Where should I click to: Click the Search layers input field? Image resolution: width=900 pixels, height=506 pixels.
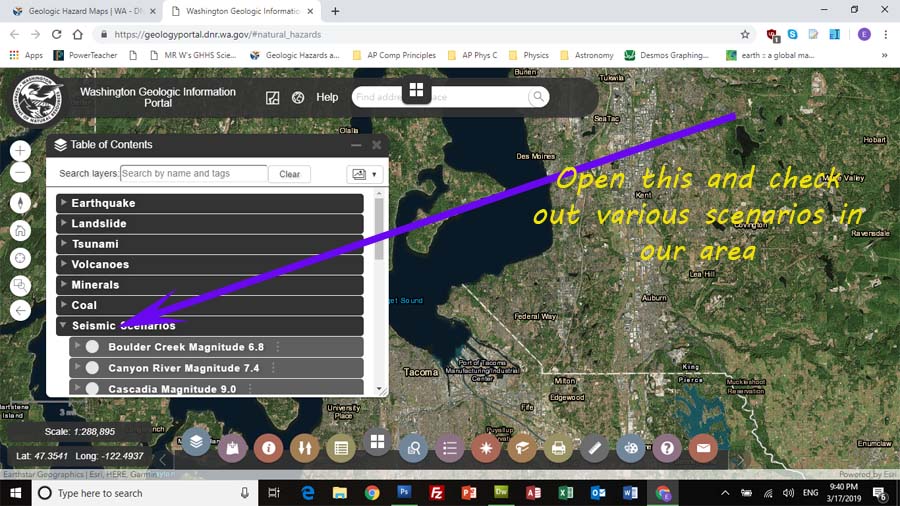193,174
